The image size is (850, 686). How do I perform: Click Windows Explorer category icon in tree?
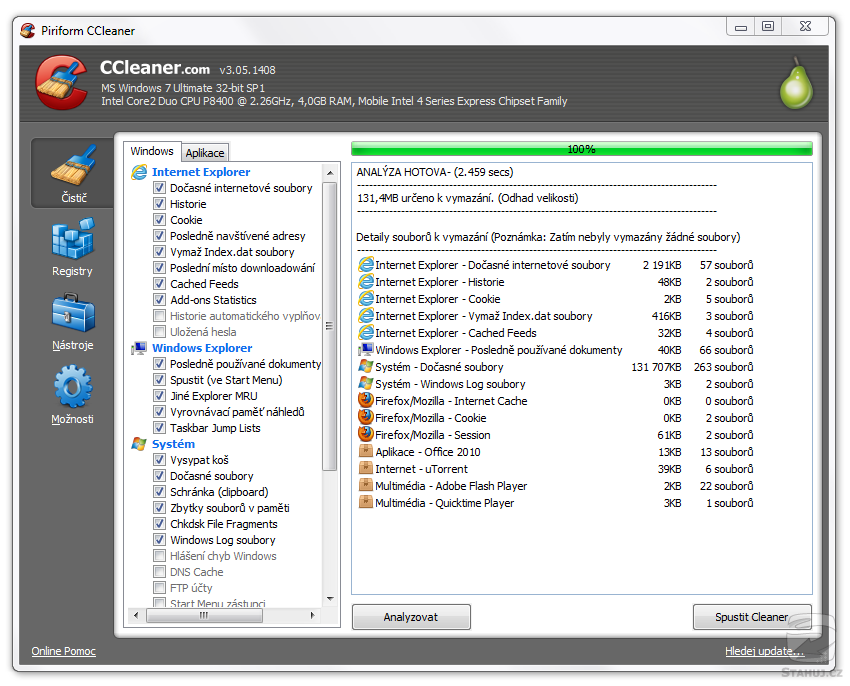tap(139, 348)
